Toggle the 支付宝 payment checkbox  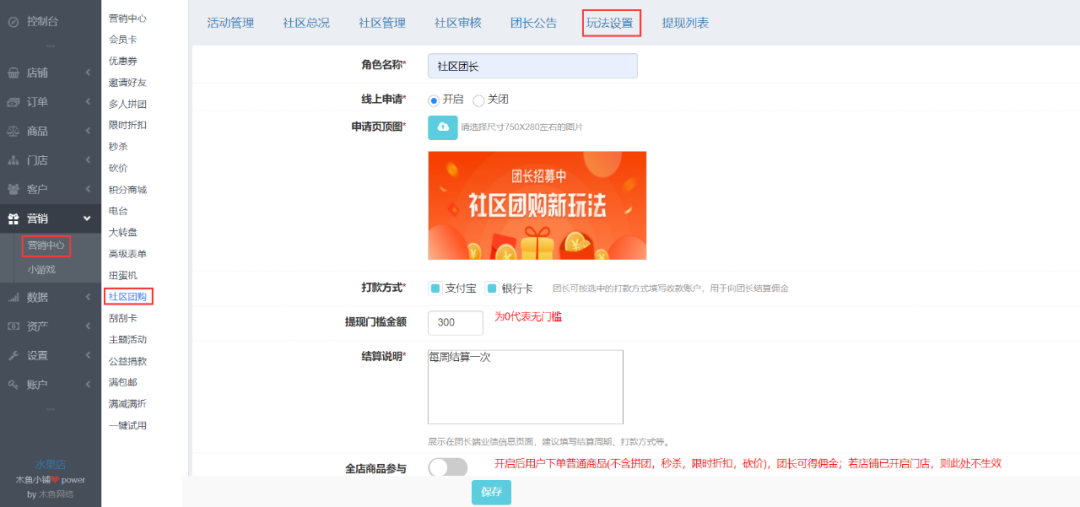(x=435, y=288)
